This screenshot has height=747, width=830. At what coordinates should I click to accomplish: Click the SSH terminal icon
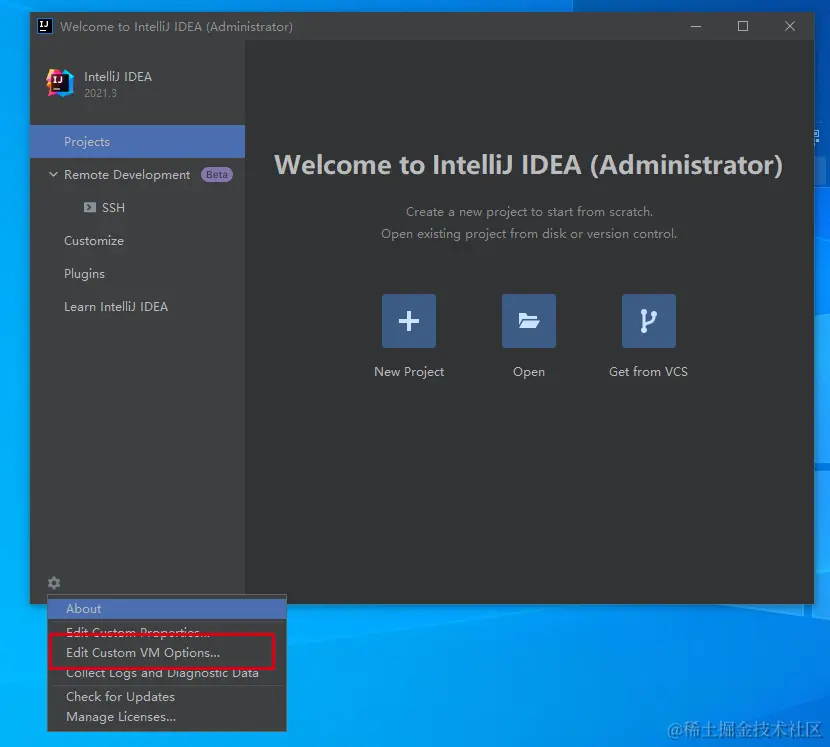click(89, 207)
